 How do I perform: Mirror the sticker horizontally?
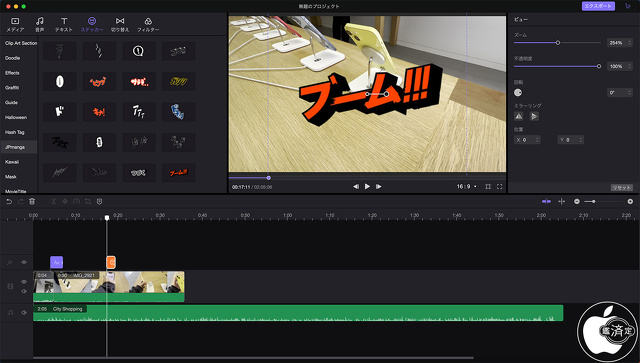[x=519, y=116]
